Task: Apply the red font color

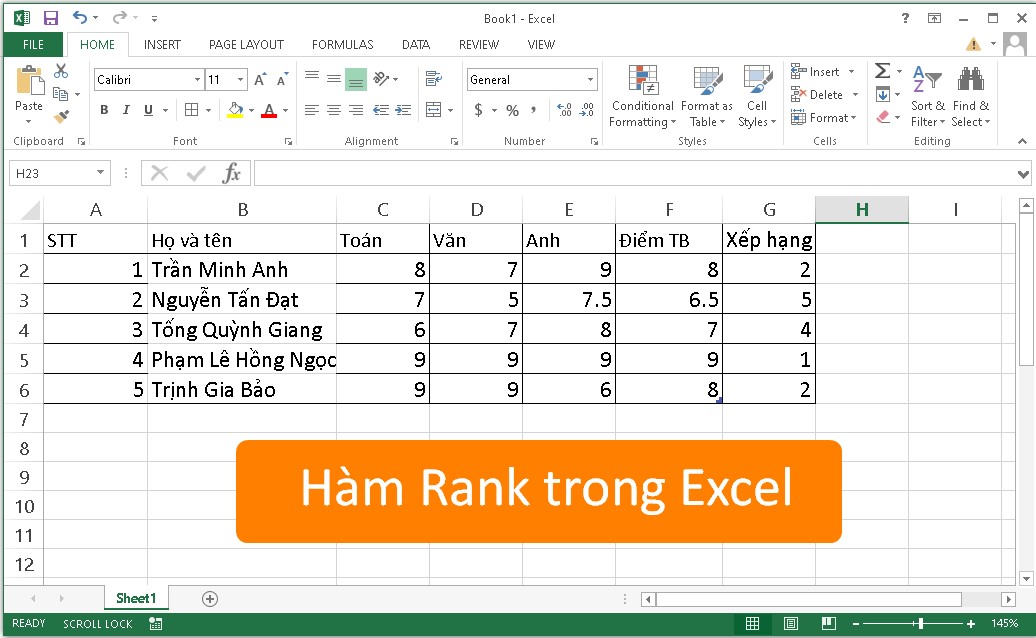Action: pyautogui.click(x=269, y=110)
